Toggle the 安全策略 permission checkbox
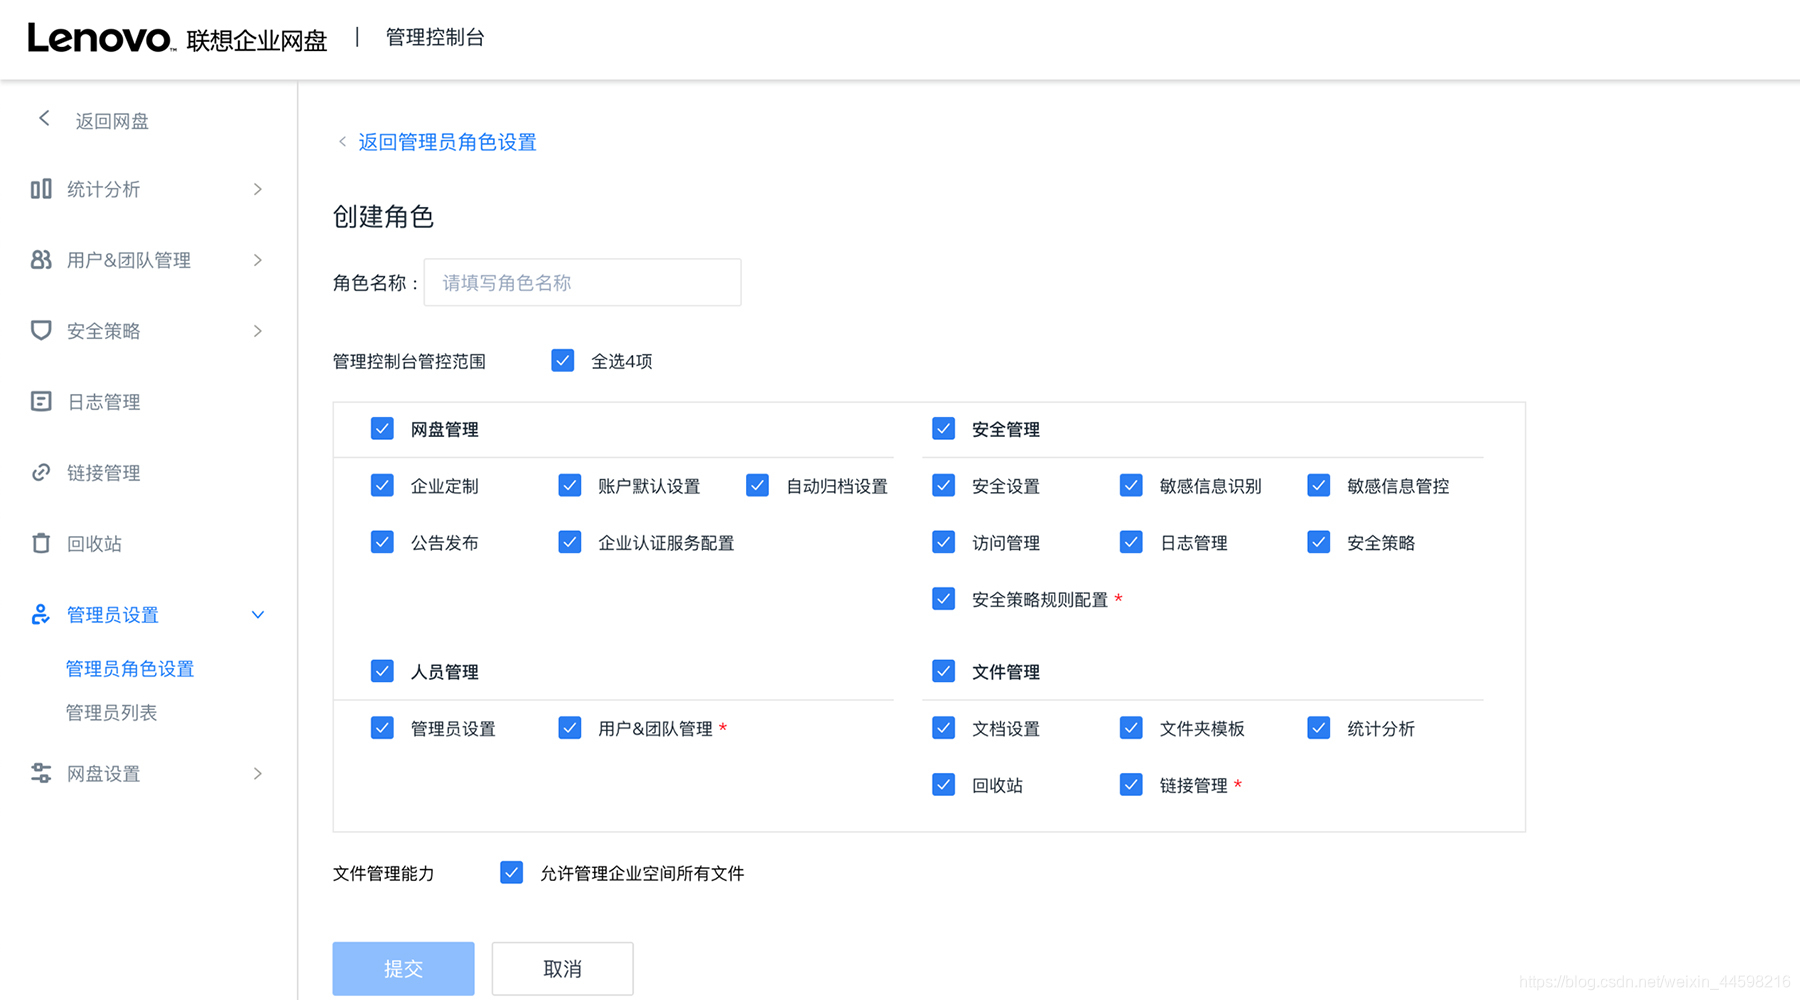The width and height of the screenshot is (1800, 1000). pyautogui.click(x=1319, y=542)
